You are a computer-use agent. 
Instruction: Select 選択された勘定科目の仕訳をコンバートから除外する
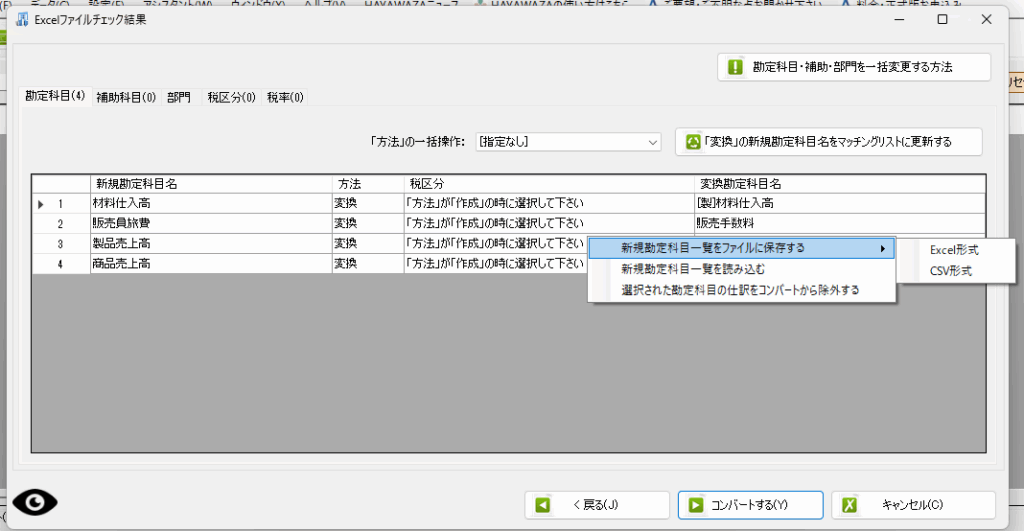coord(740,290)
